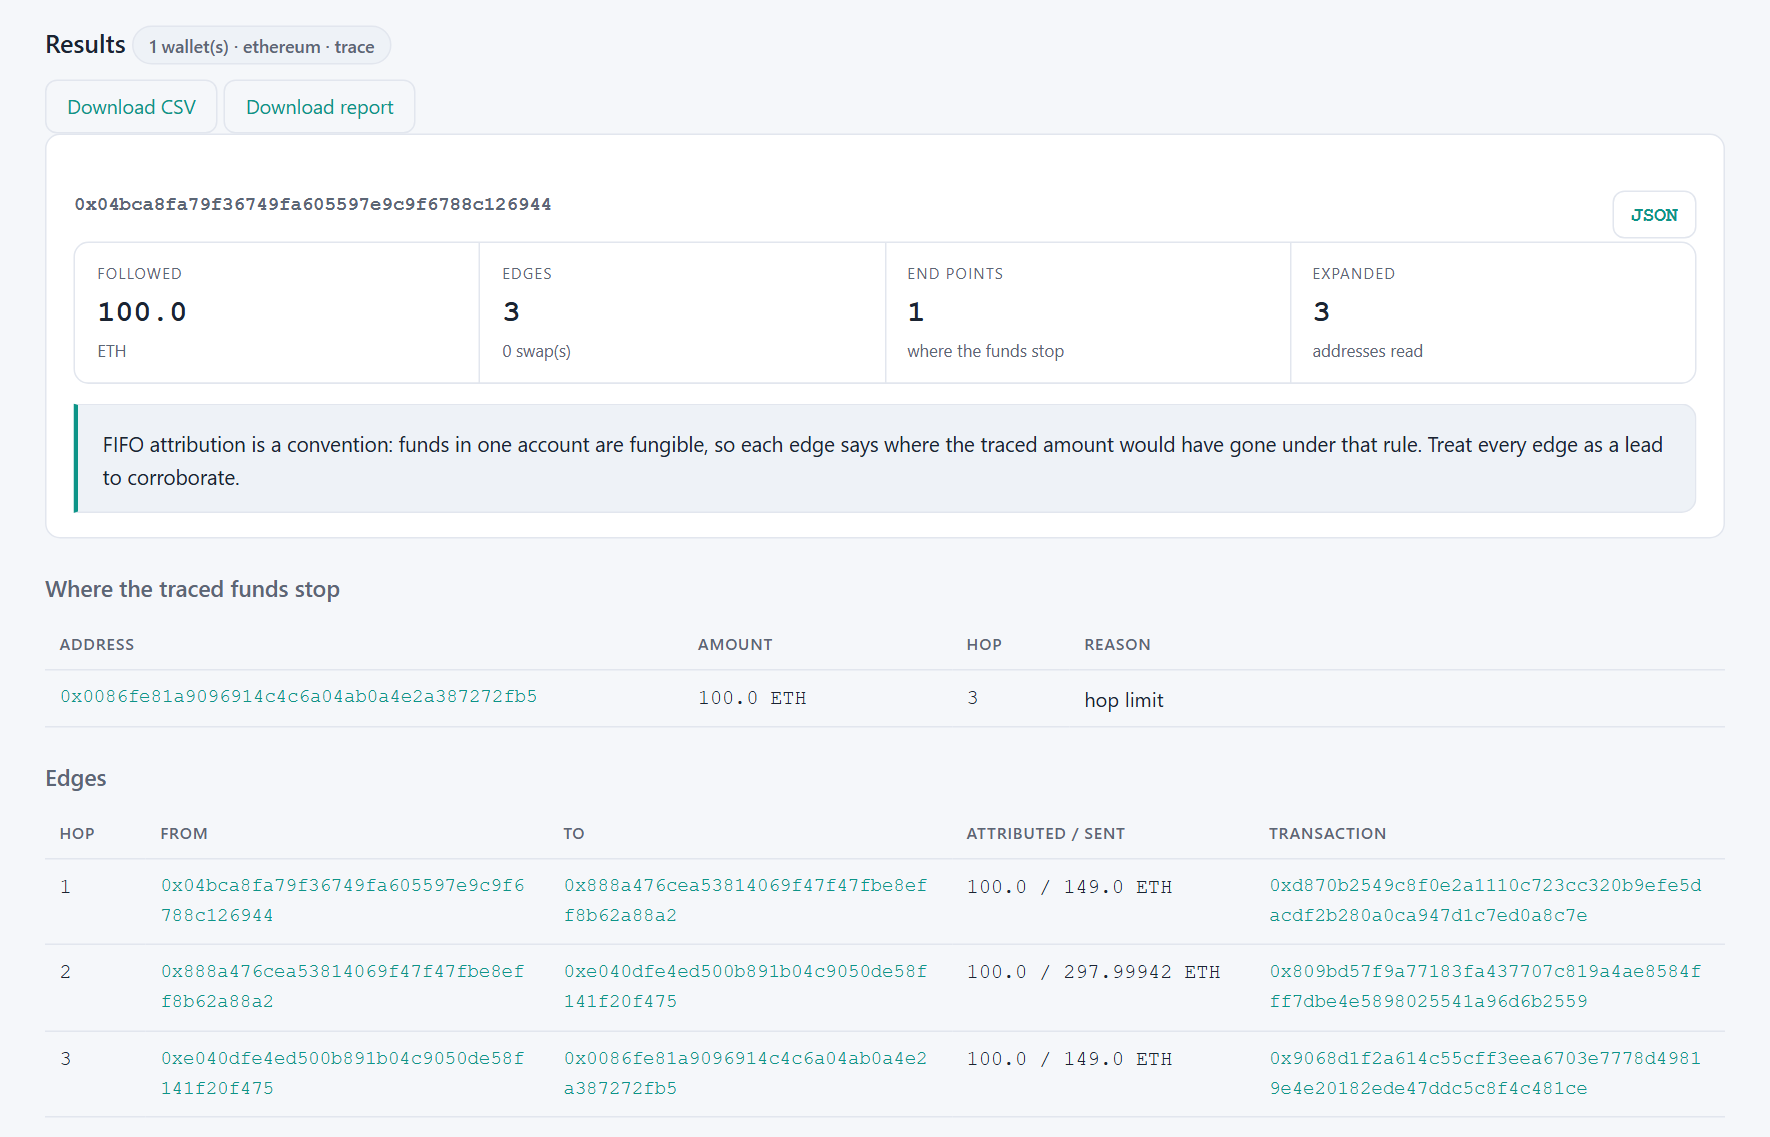The width and height of the screenshot is (1770, 1137).
Task: Click the END POINTS stat card
Action: click(1088, 312)
